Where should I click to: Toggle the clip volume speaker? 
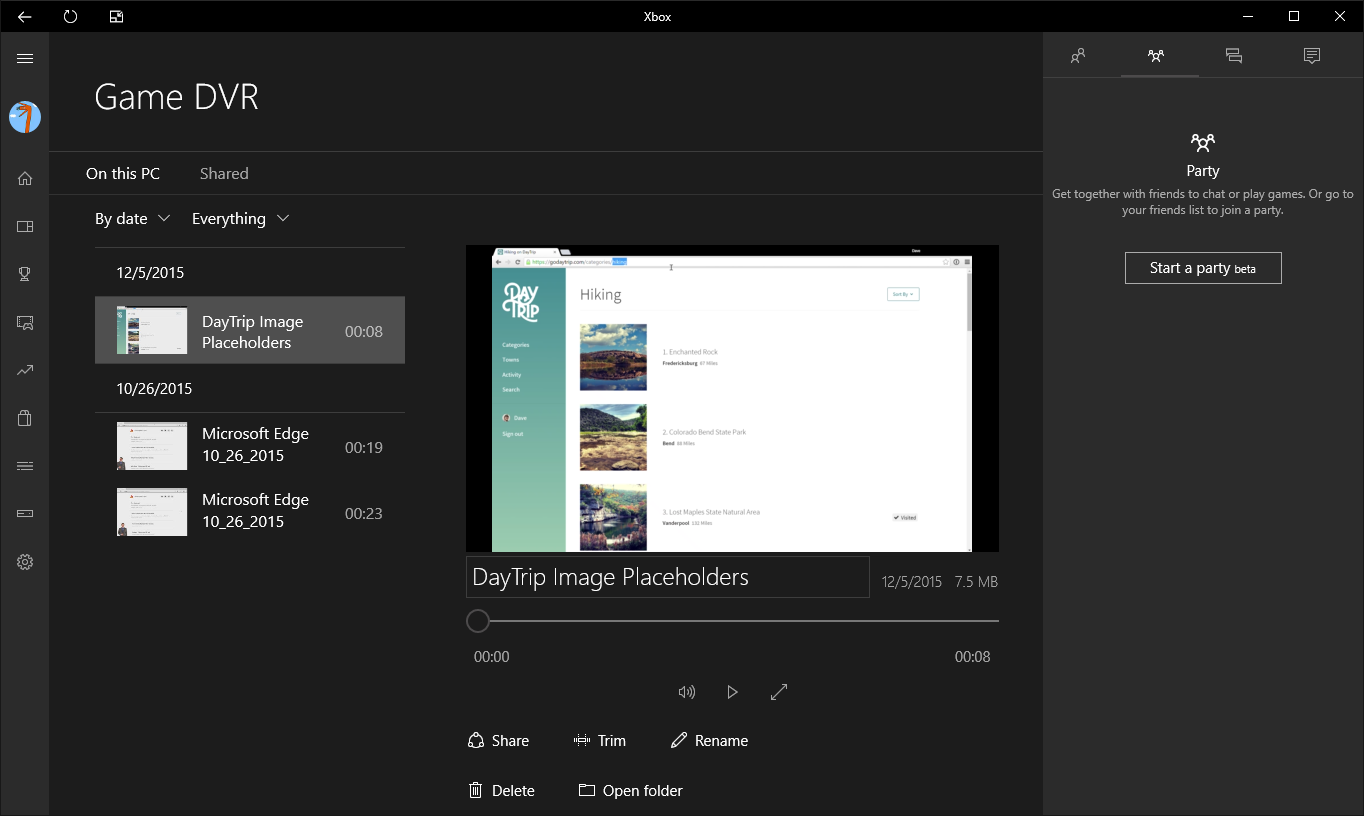686,692
